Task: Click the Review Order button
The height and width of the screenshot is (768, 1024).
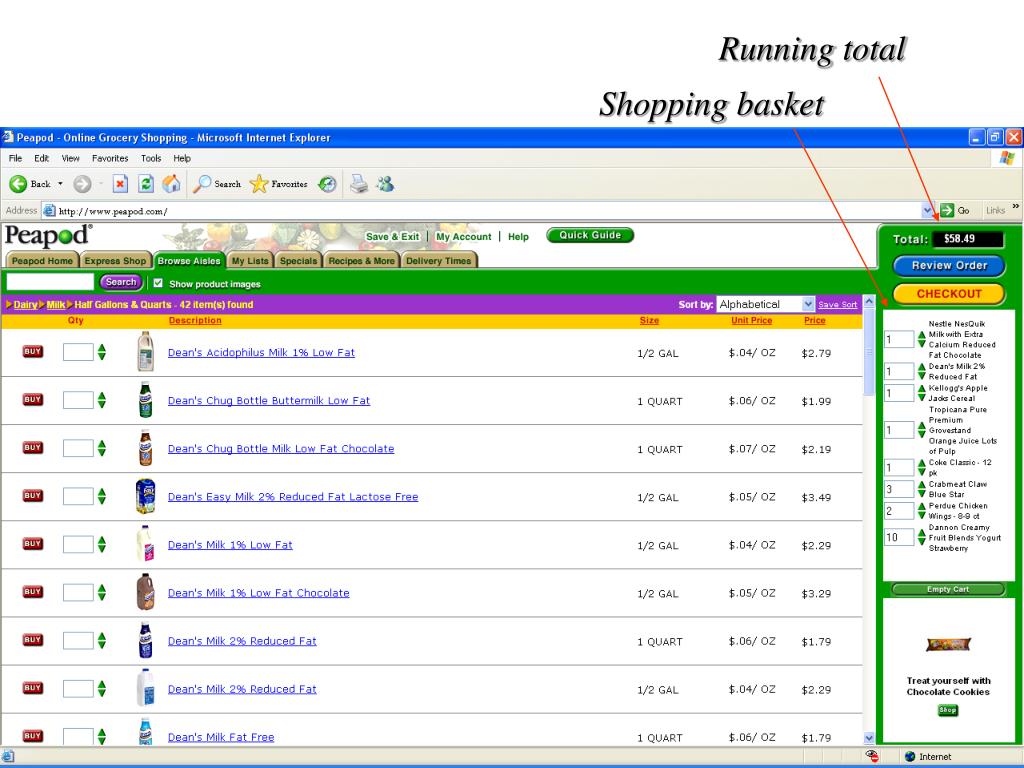Action: click(949, 266)
